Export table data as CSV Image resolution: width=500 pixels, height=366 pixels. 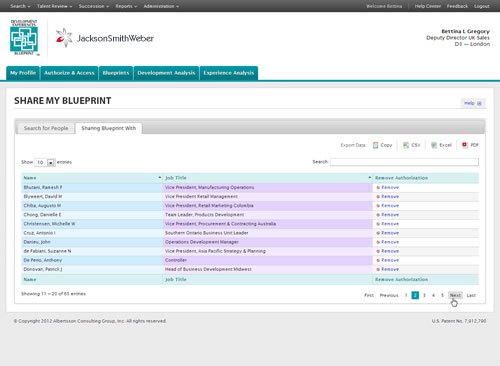click(412, 145)
